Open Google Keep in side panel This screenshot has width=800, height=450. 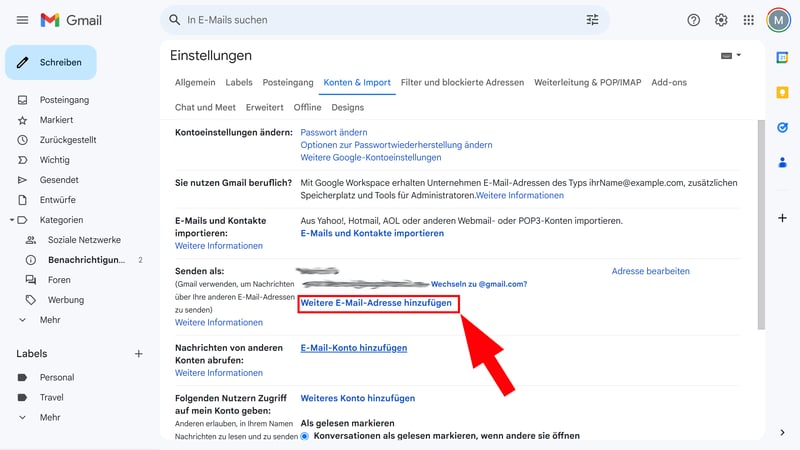pyautogui.click(x=782, y=93)
